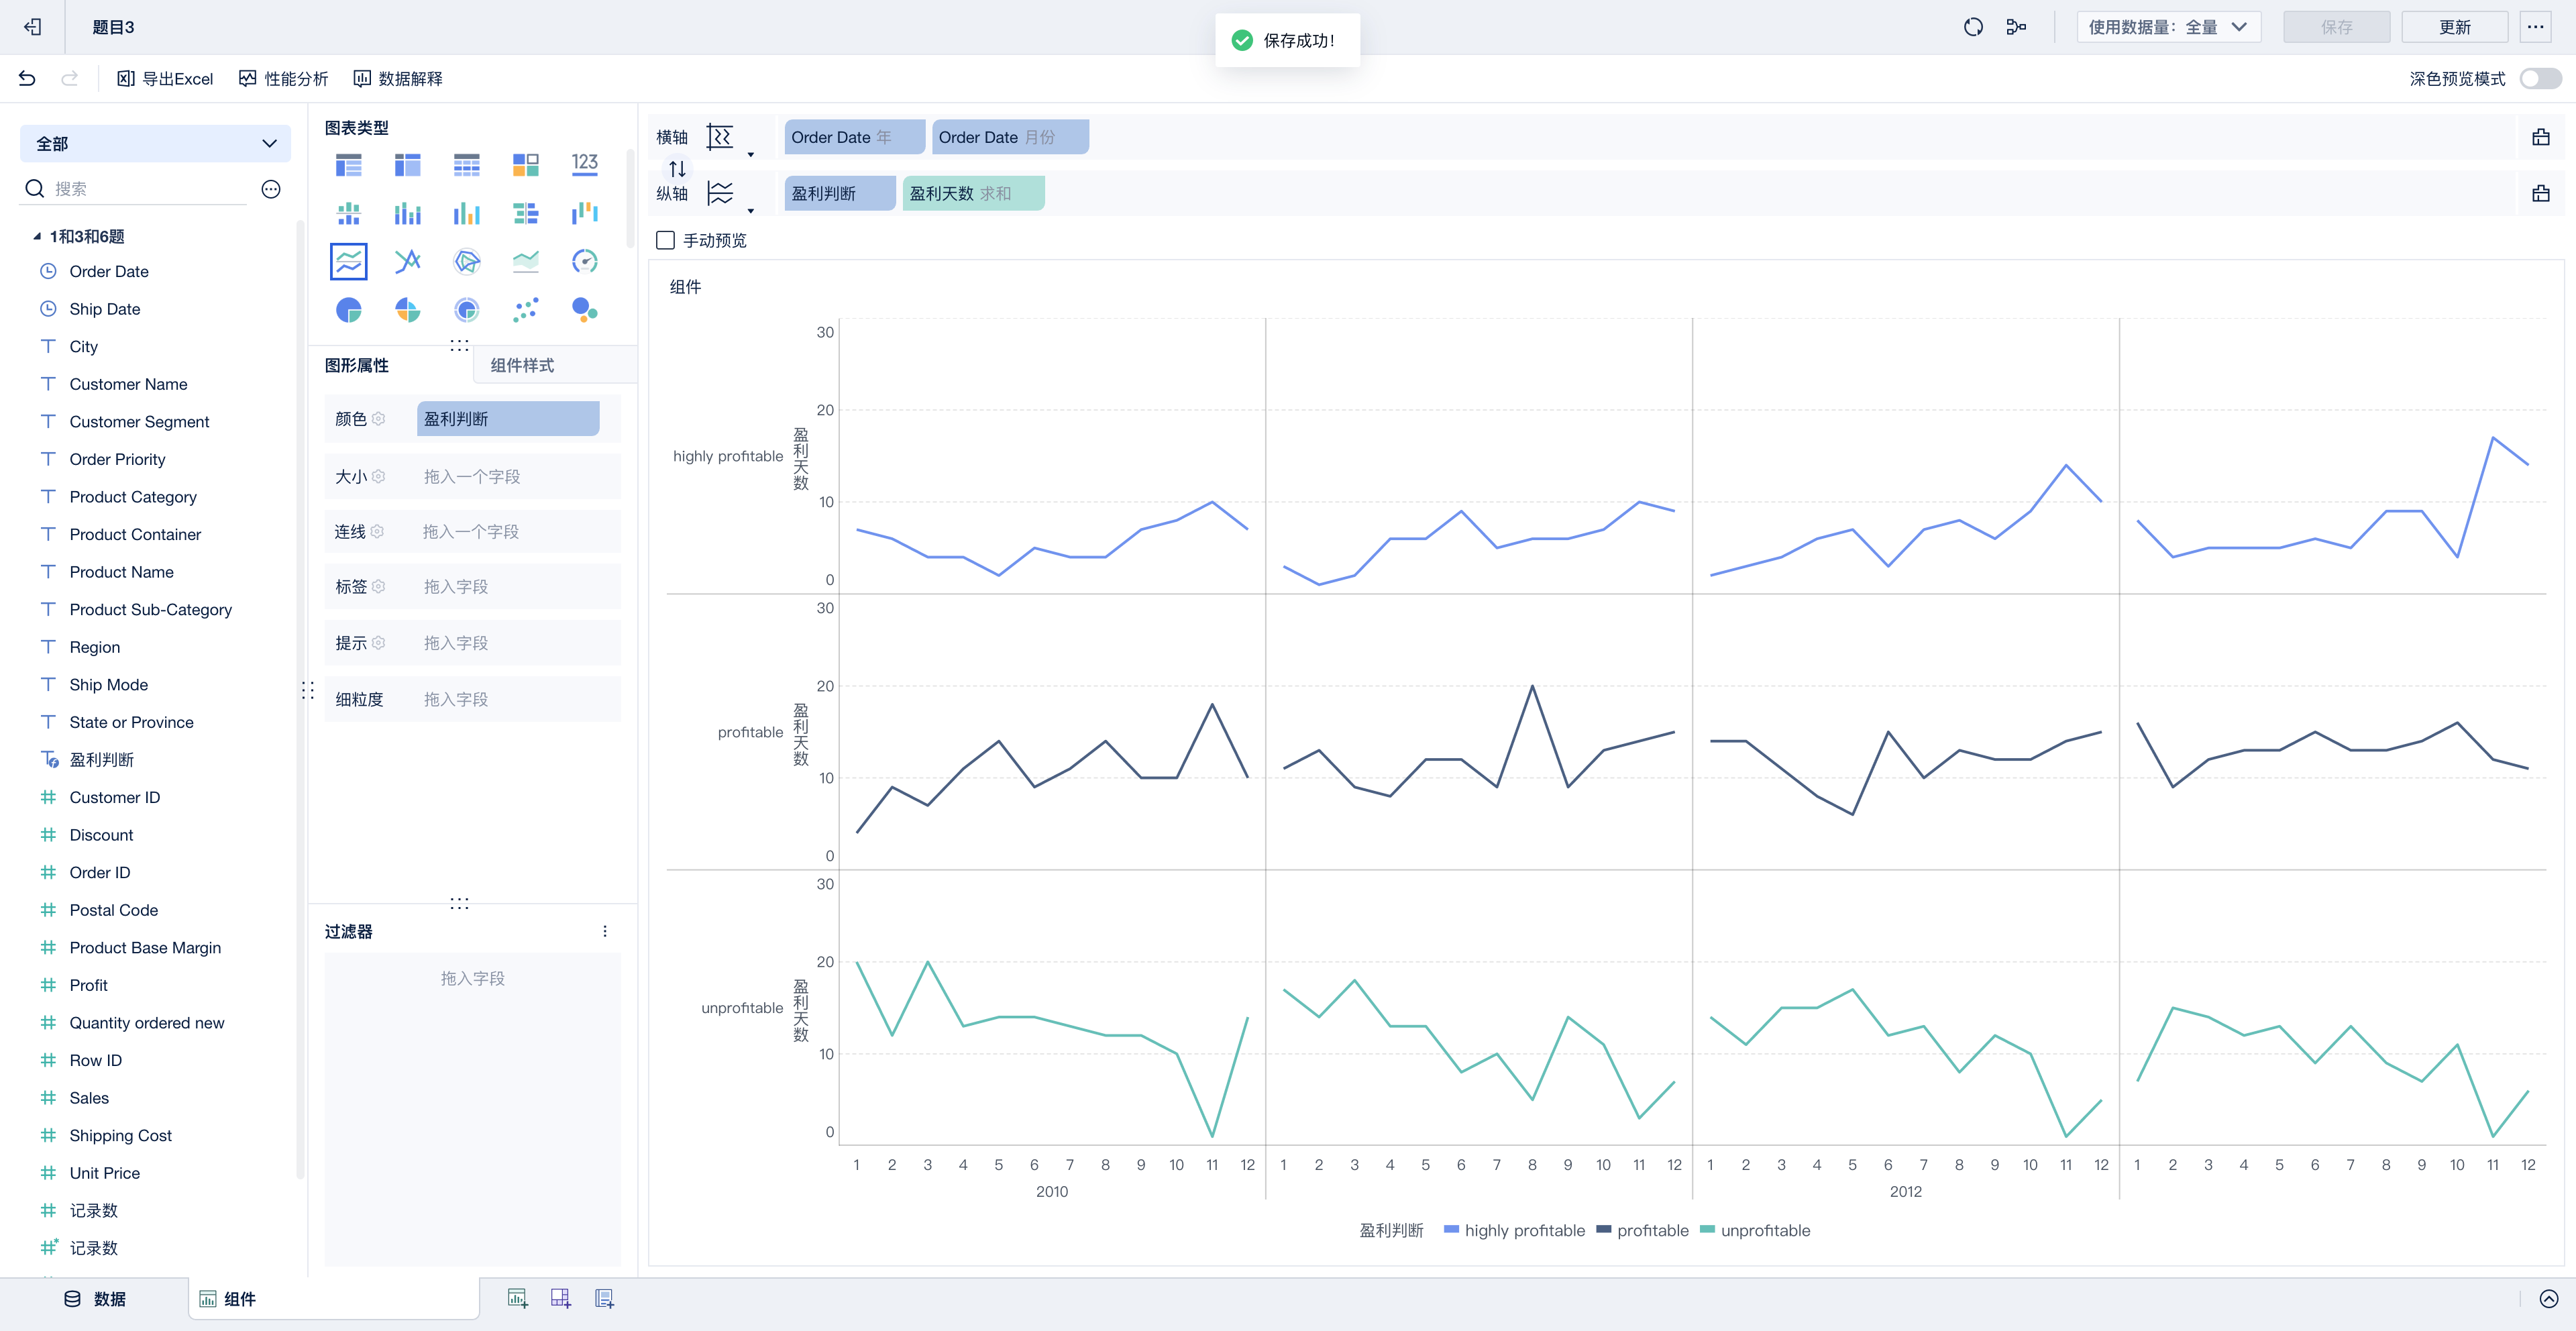The width and height of the screenshot is (2576, 1331).
Task: Select the gauge chart type icon
Action: [584, 261]
